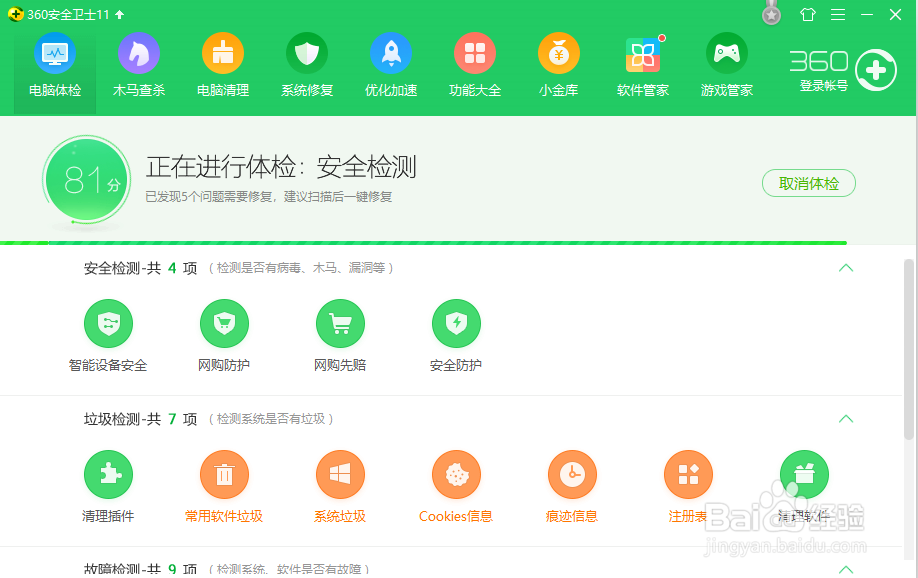Click the 正在进行体检:安全检测 status text
The image size is (918, 578).
pos(281,167)
